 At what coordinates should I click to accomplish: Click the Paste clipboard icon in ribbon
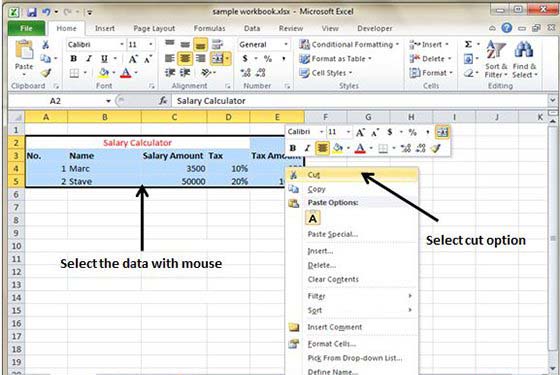pyautogui.click(x=24, y=50)
